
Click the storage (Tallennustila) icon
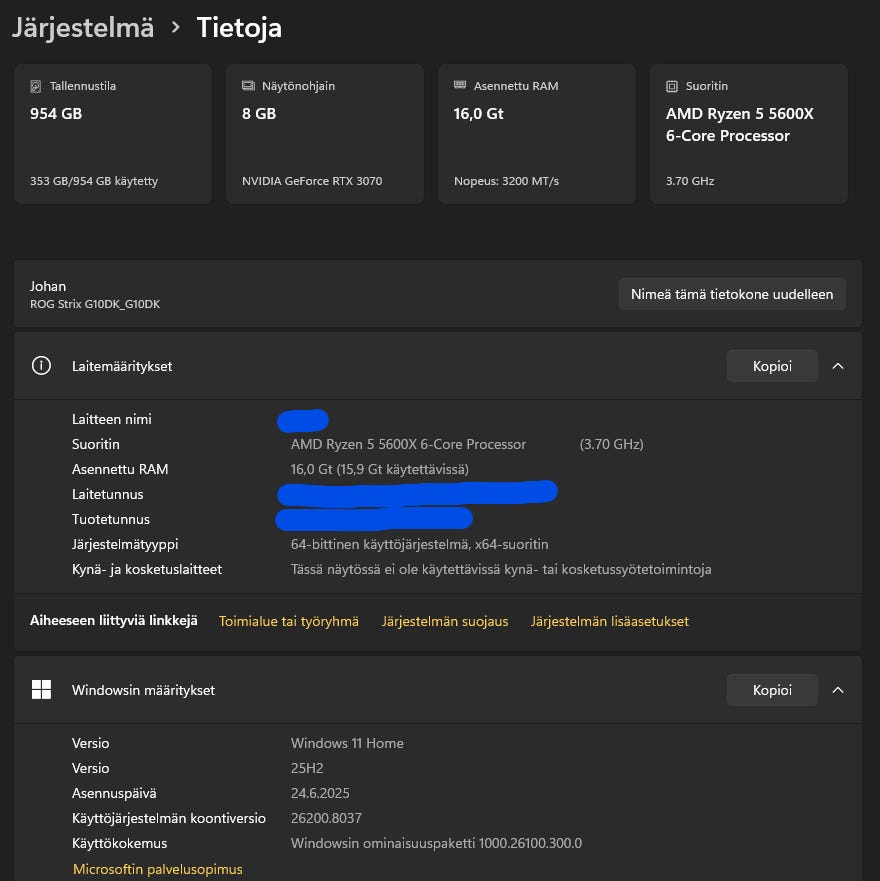click(x=36, y=86)
